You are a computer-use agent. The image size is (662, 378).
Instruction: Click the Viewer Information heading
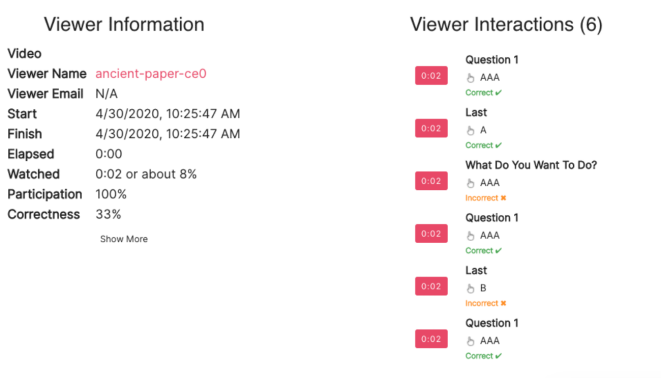click(124, 24)
